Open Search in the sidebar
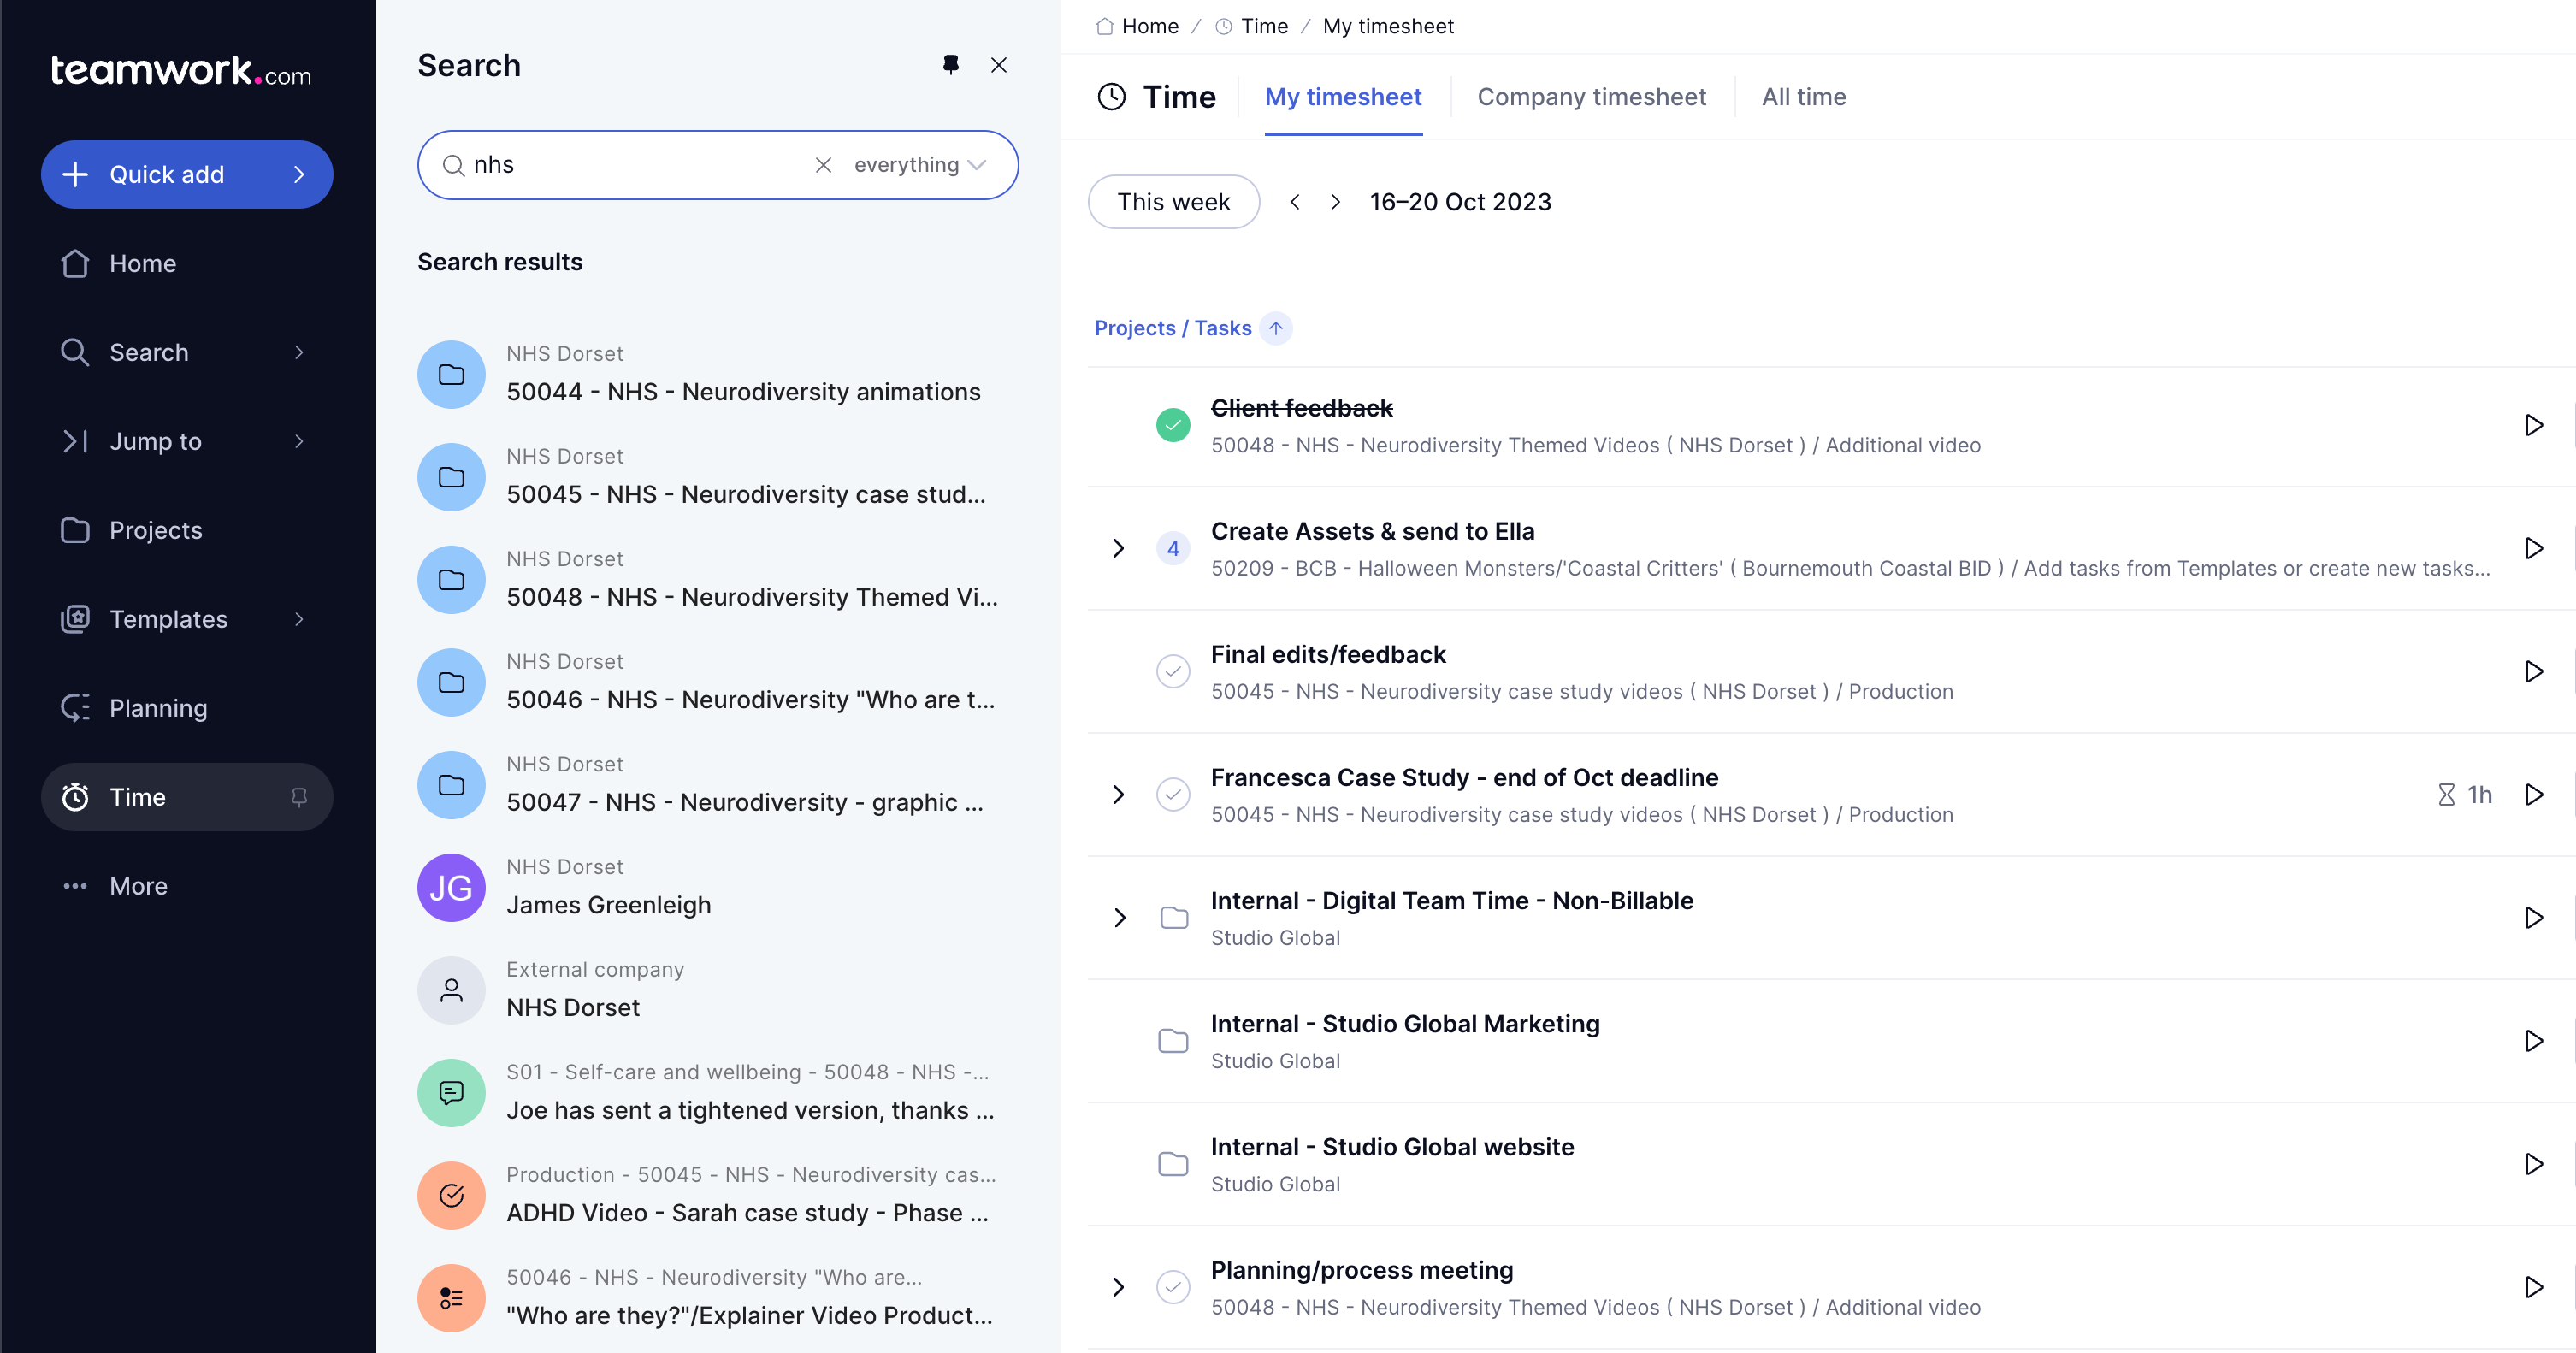 coord(187,352)
